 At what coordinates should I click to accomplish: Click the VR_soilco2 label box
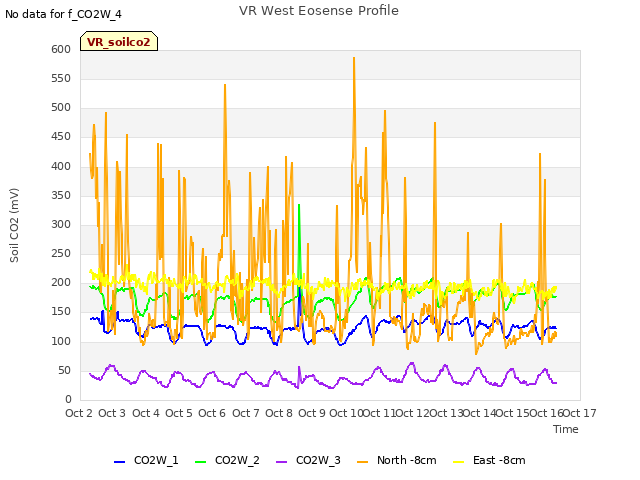119,41
